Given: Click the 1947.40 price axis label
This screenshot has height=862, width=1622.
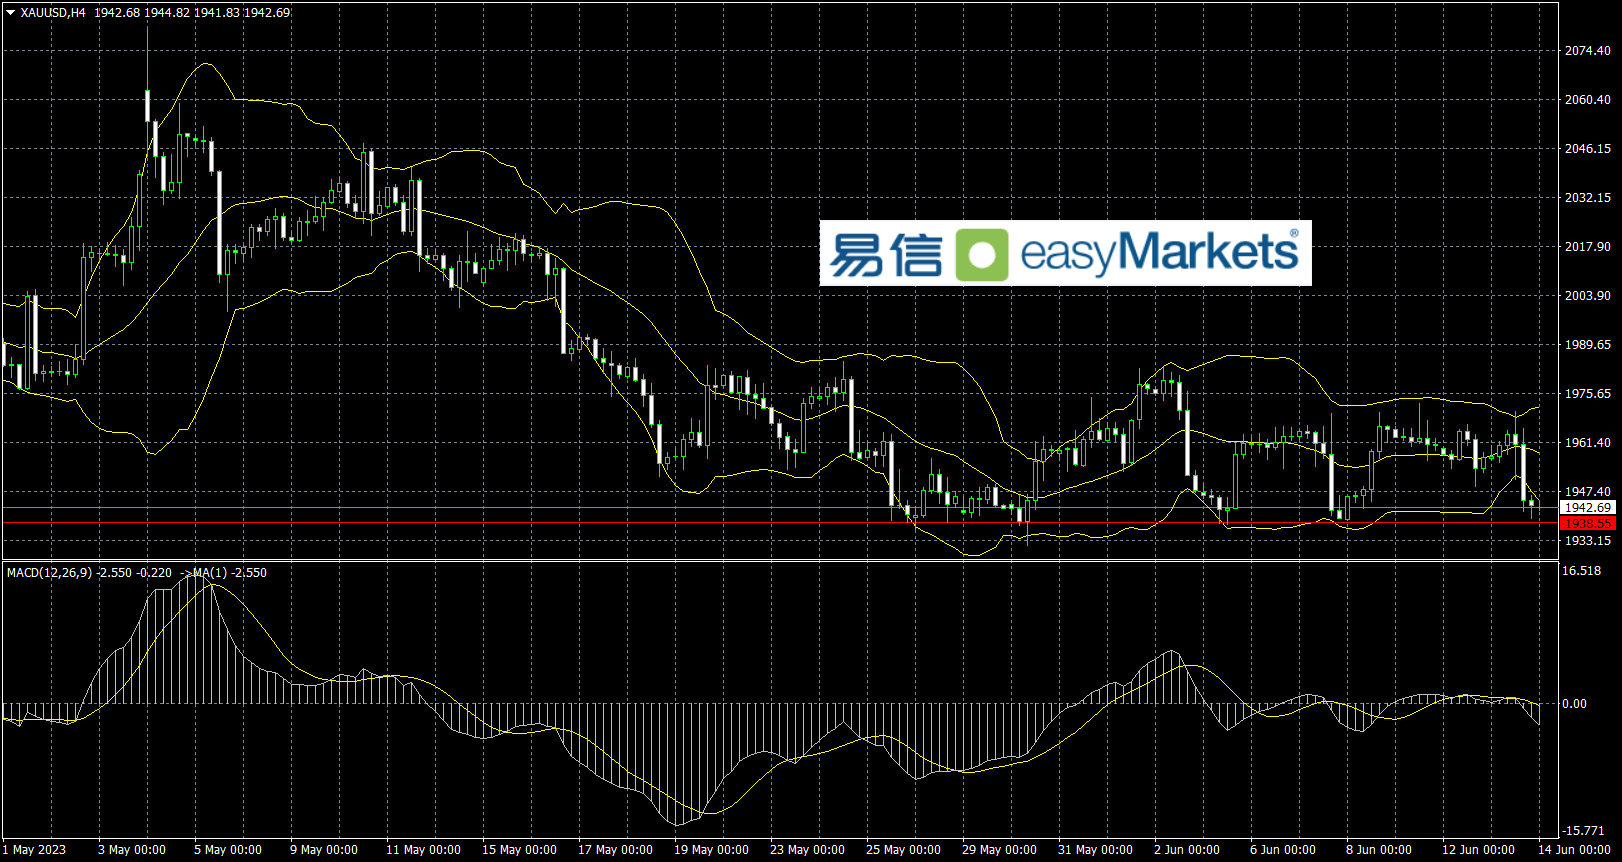Looking at the screenshot, I should pyautogui.click(x=1588, y=492).
